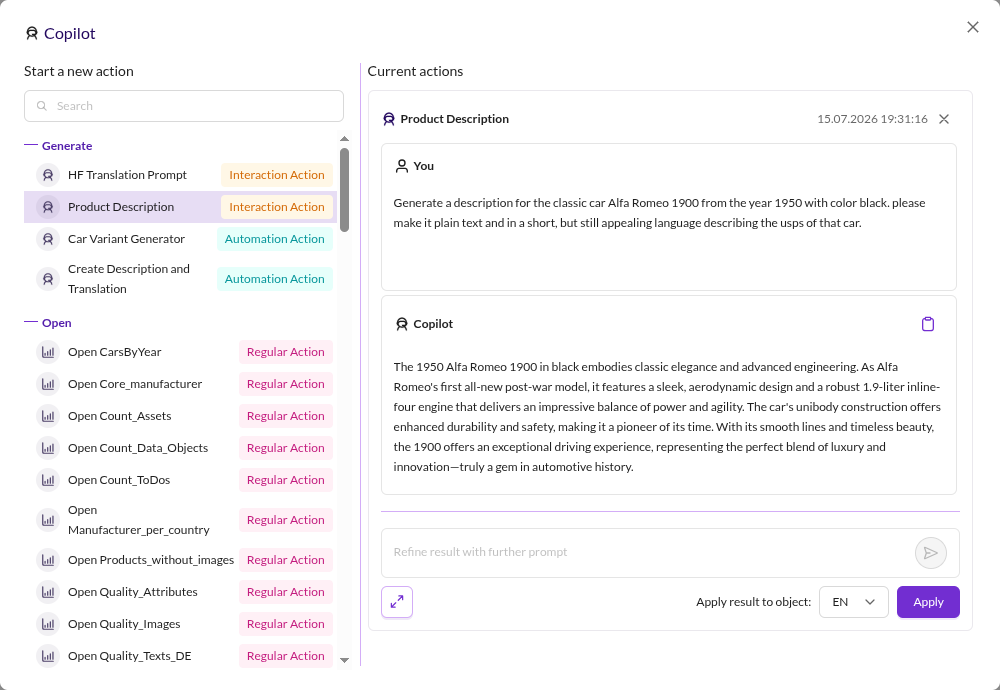Select Car Variant Generator action
Viewport: 1000px width, 690px height.
pyautogui.click(x=180, y=239)
